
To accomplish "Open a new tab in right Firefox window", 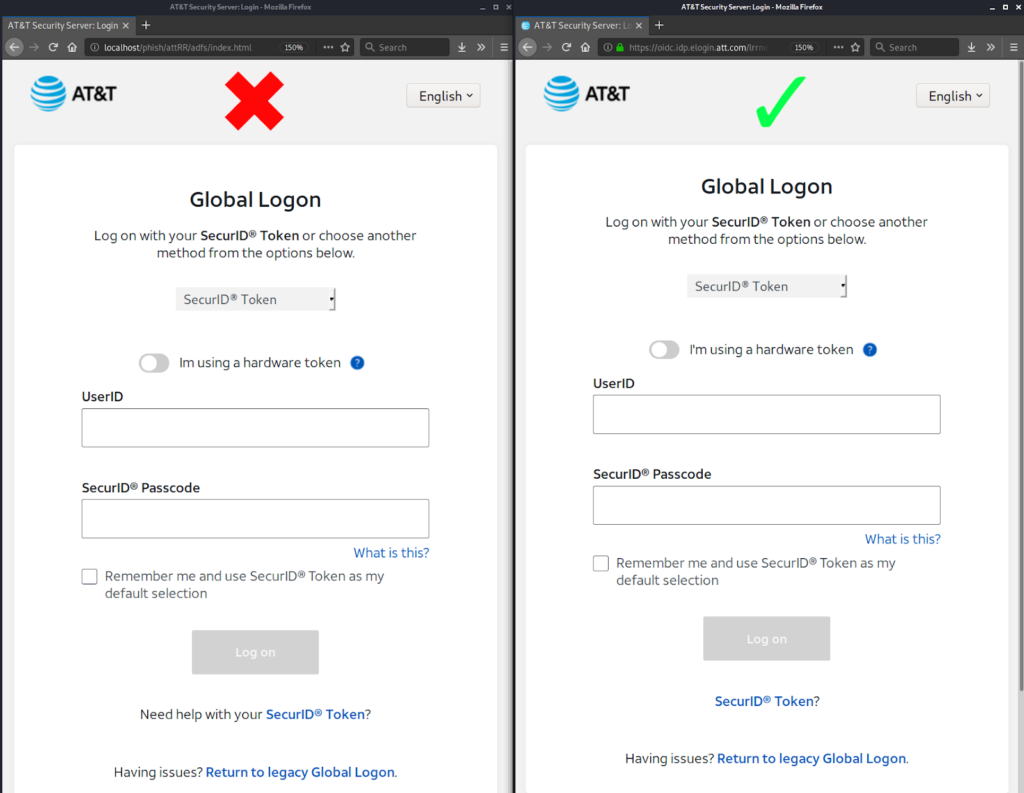I will (659, 25).
